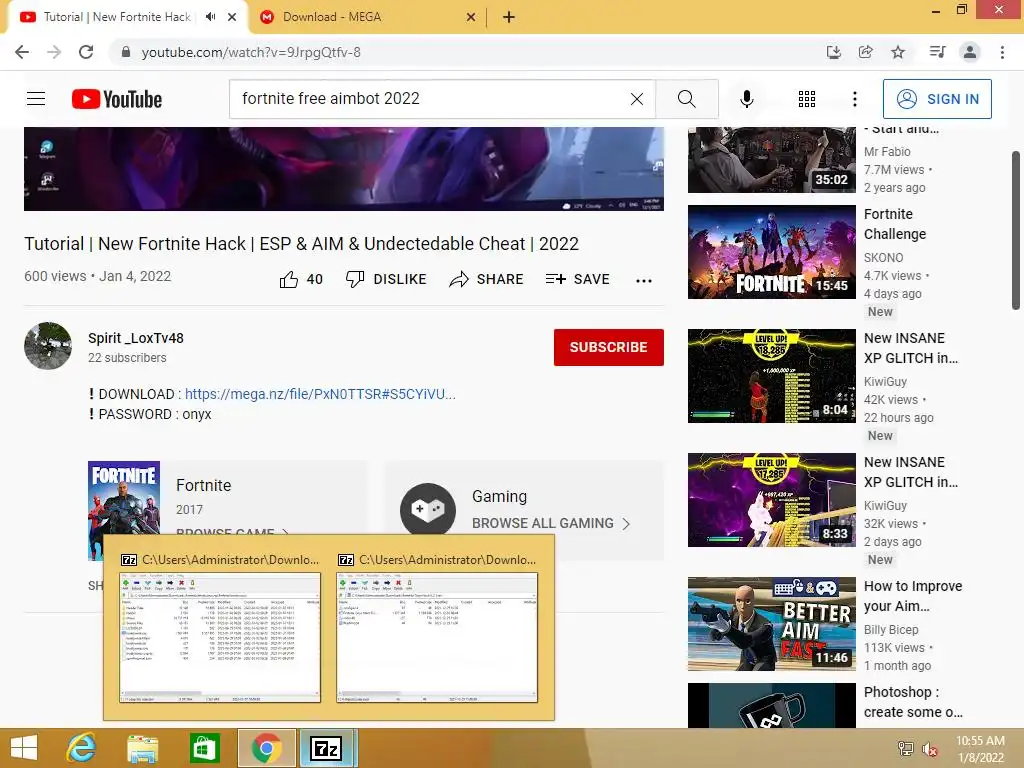This screenshot has height=768, width=1024.
Task: Launch Internet Explorer from taskbar
Action: [x=82, y=748]
